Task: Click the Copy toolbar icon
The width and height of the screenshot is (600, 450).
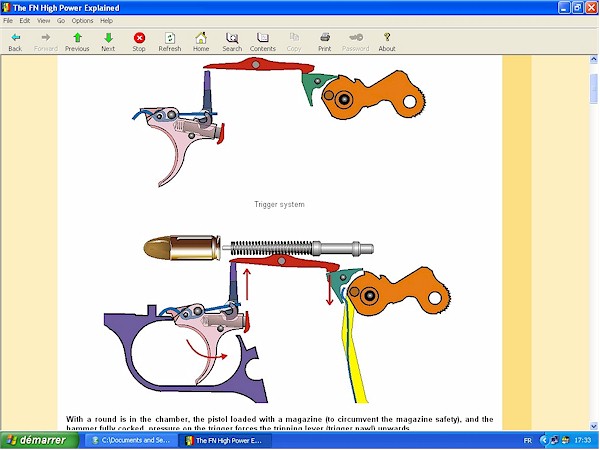Action: (294, 42)
